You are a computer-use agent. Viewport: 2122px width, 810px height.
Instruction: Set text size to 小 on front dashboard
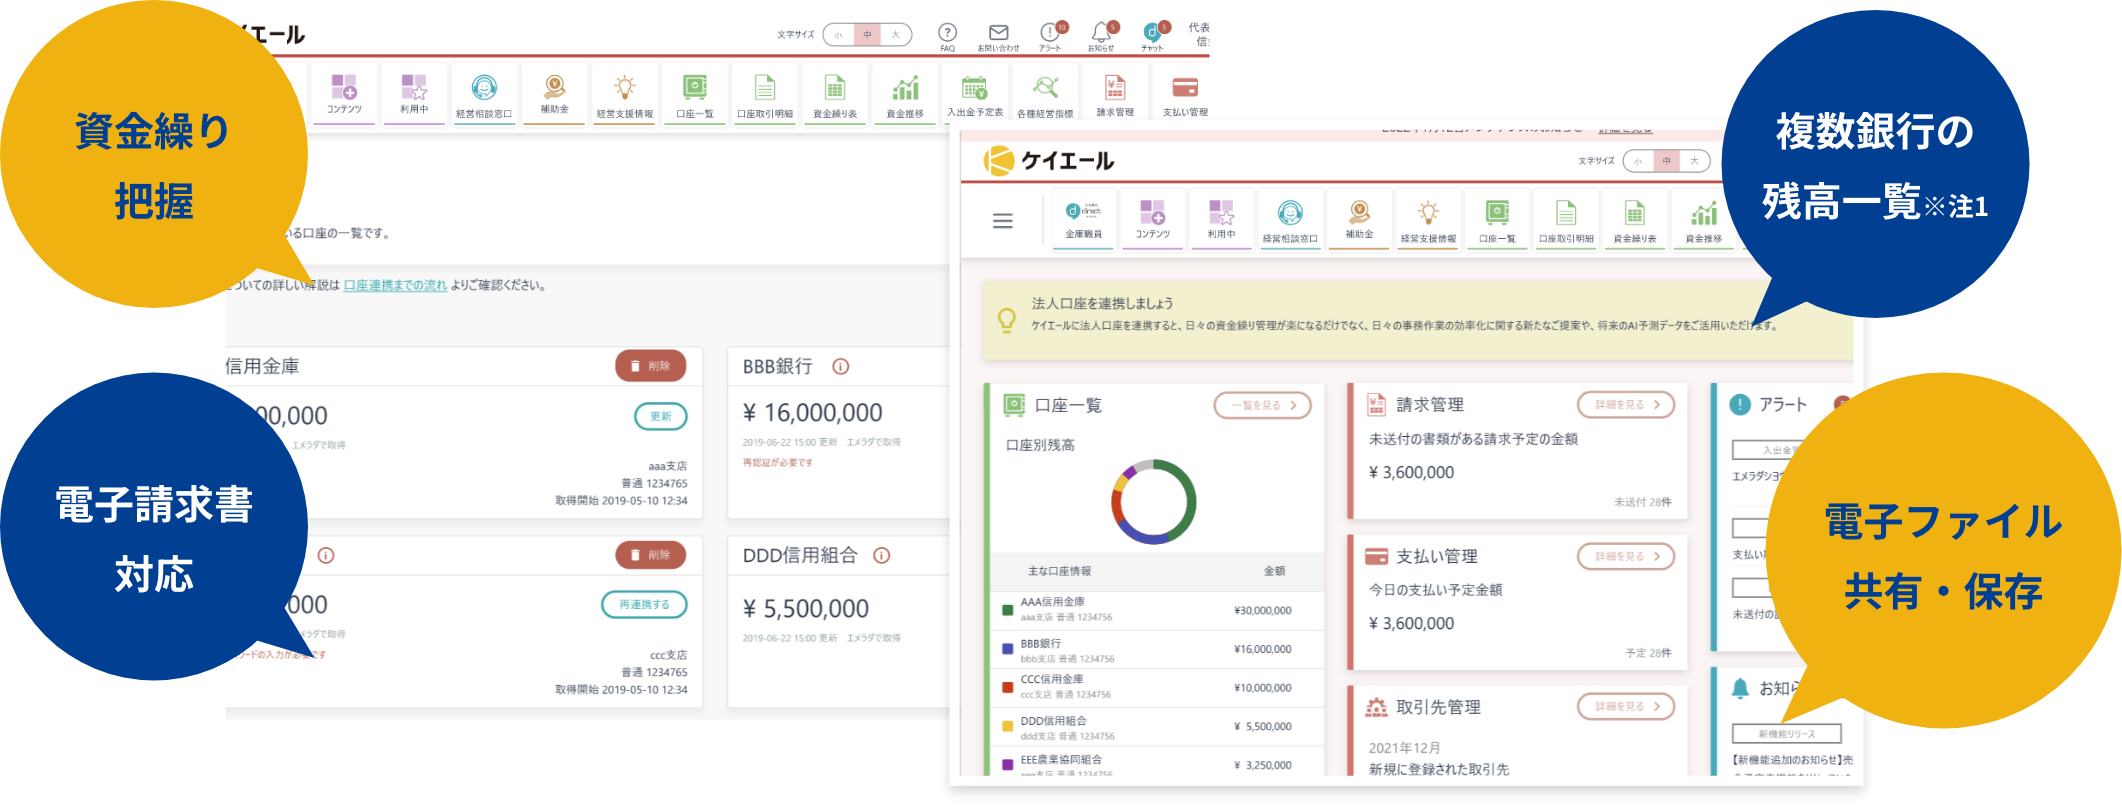[1638, 161]
